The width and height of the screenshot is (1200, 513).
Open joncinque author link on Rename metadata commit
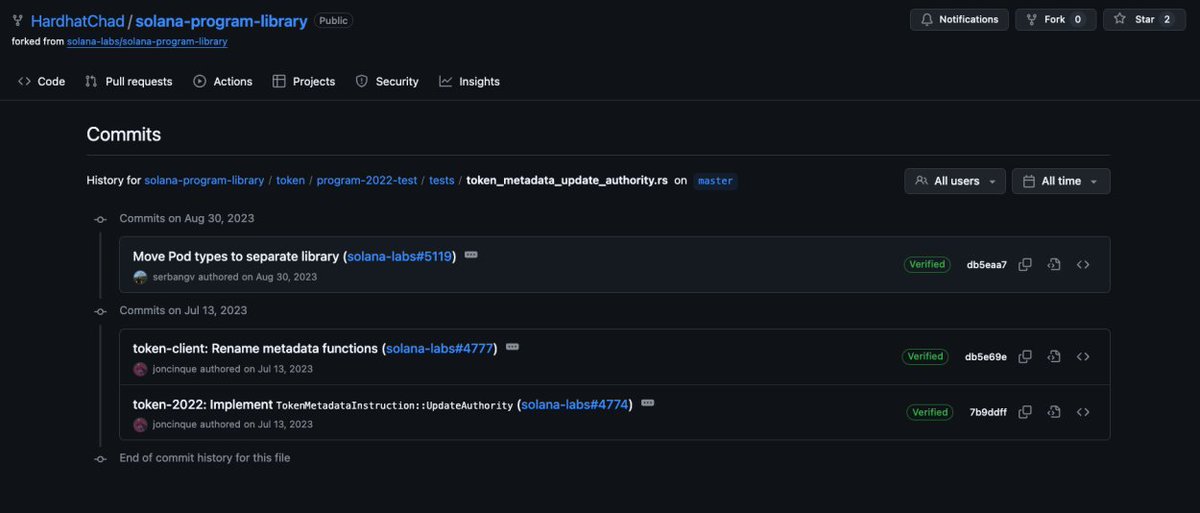tap(173, 369)
